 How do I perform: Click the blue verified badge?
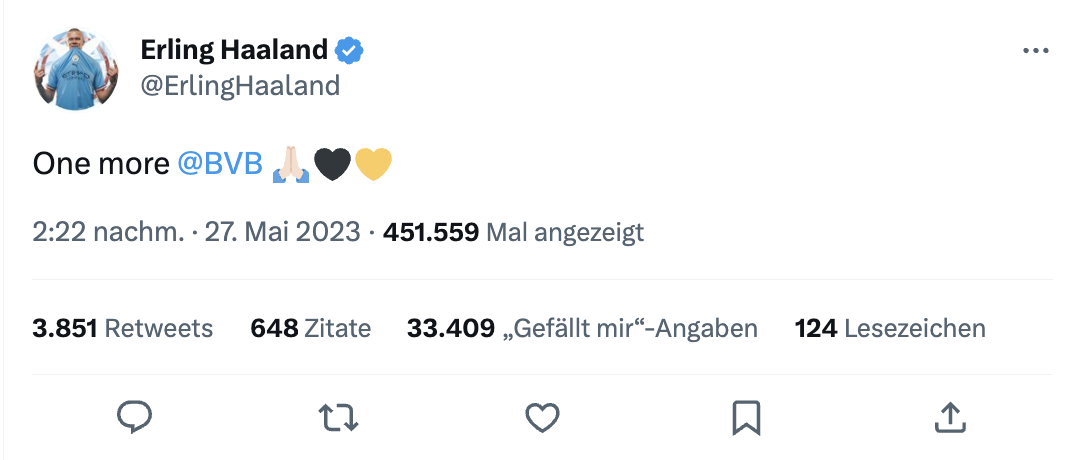point(349,49)
